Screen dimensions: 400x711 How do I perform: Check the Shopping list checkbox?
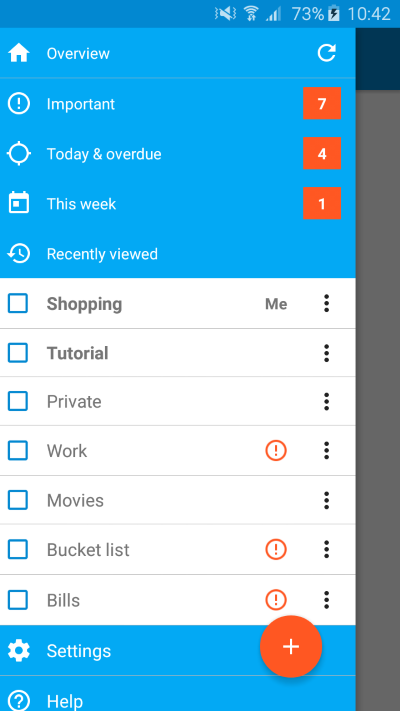[x=18, y=303]
